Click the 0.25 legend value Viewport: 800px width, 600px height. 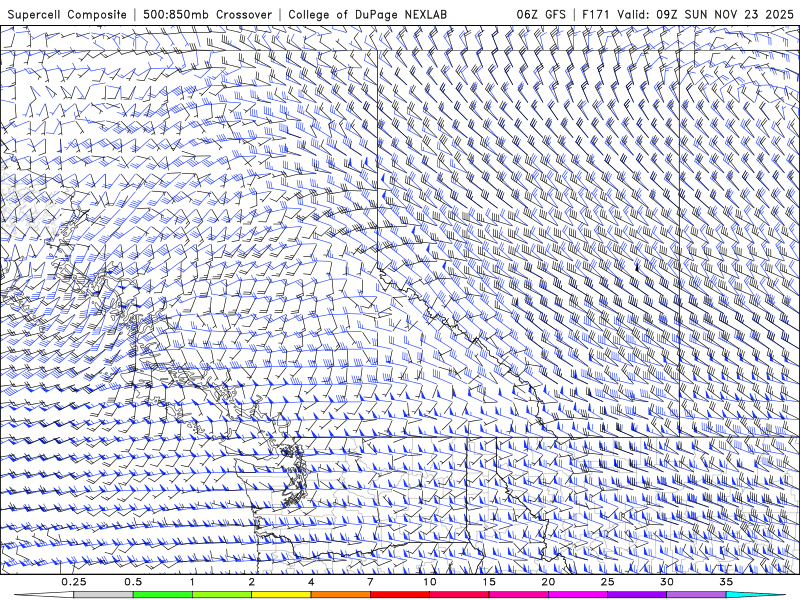coord(73,582)
